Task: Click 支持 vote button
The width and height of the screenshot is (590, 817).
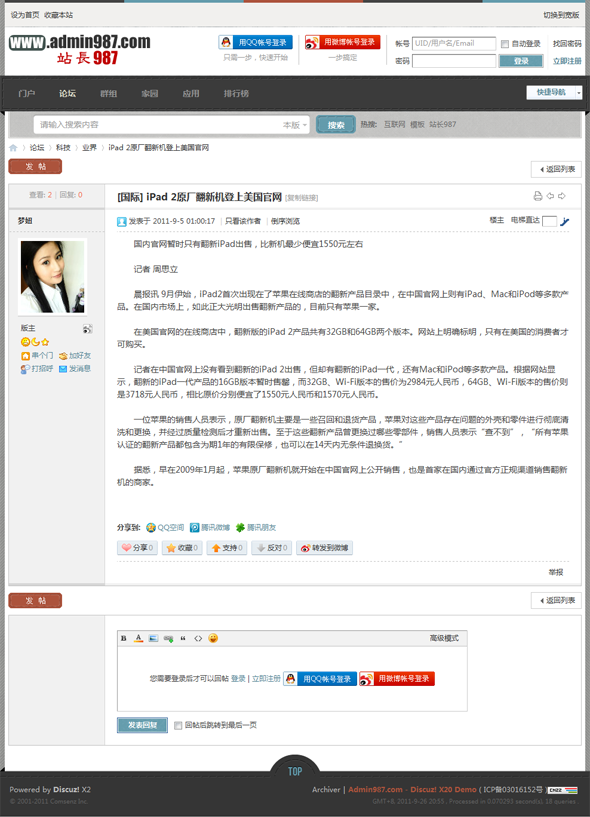Action: (x=227, y=548)
